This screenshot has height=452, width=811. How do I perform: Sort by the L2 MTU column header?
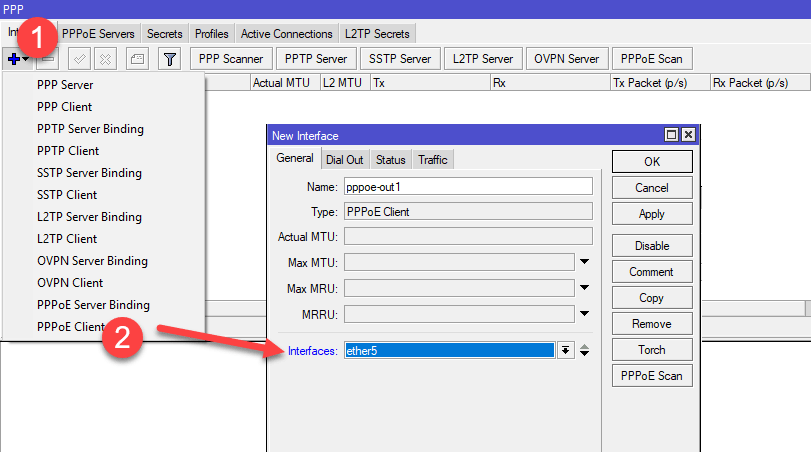[345, 83]
